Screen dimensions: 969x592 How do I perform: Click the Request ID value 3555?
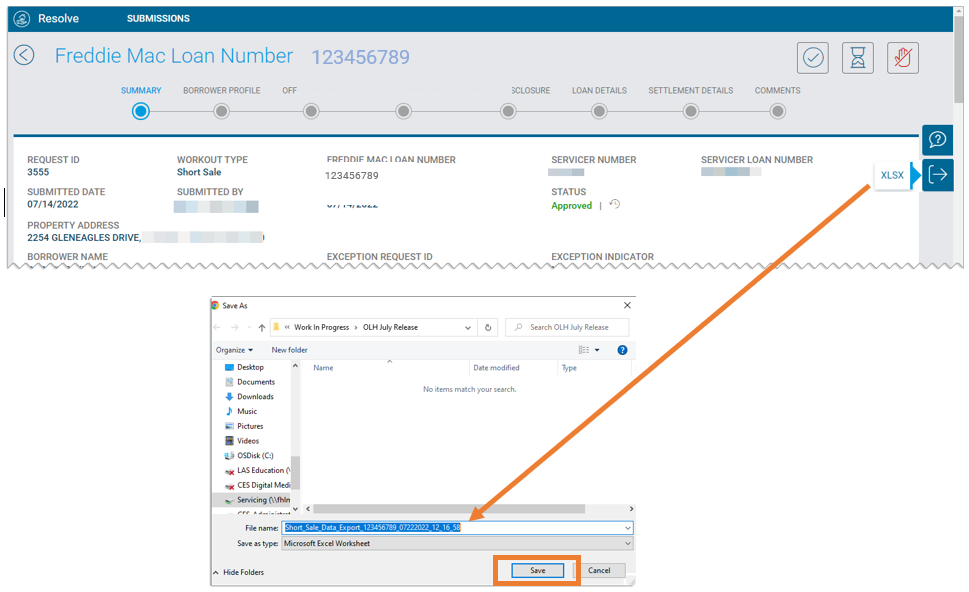[38, 172]
